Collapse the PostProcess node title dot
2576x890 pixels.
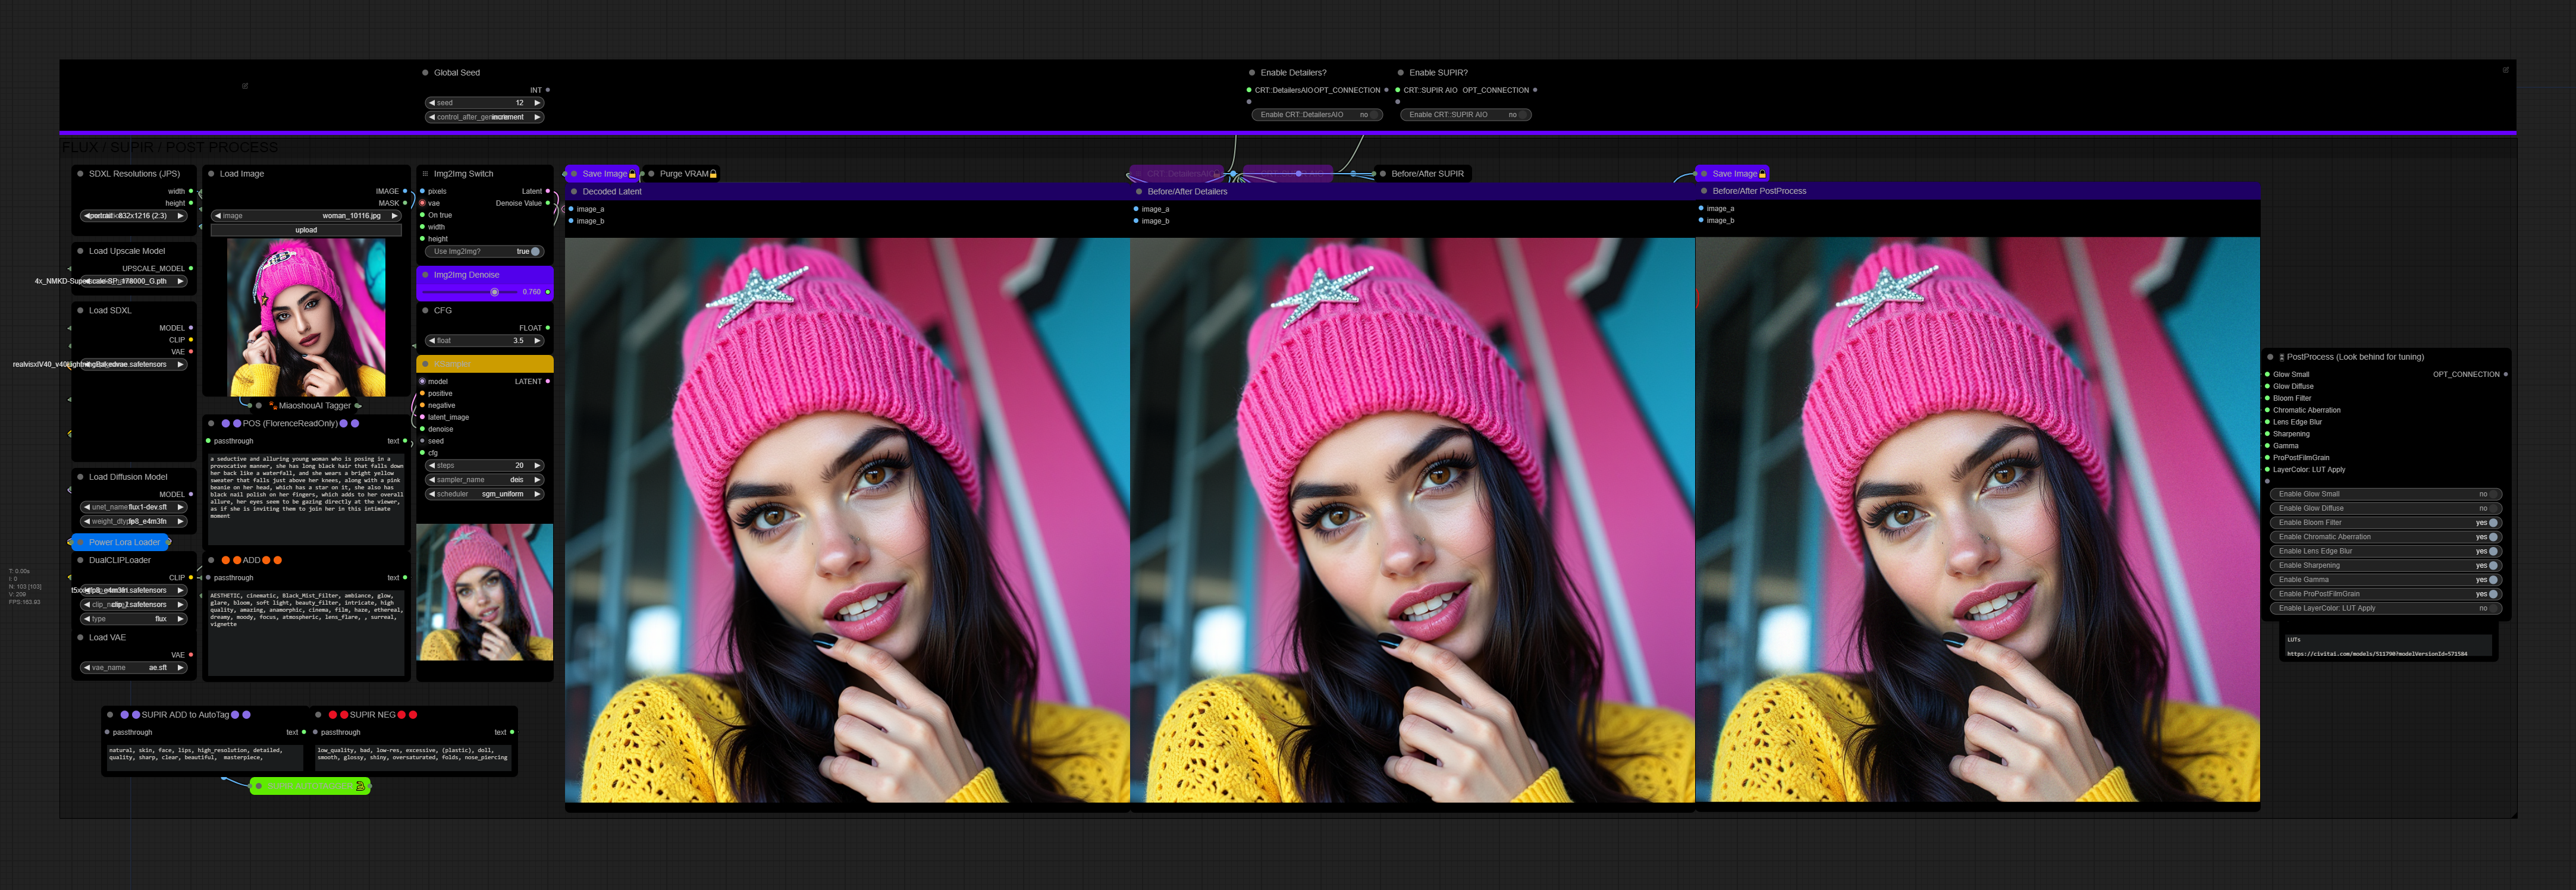2270,357
